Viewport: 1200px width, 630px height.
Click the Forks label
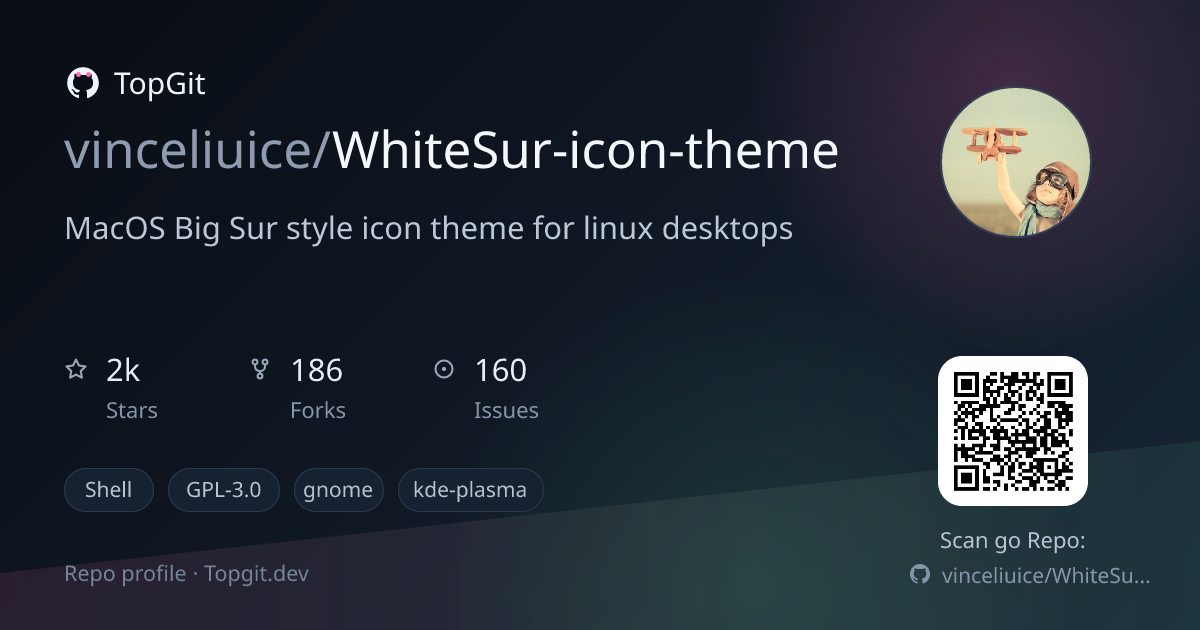tap(318, 410)
